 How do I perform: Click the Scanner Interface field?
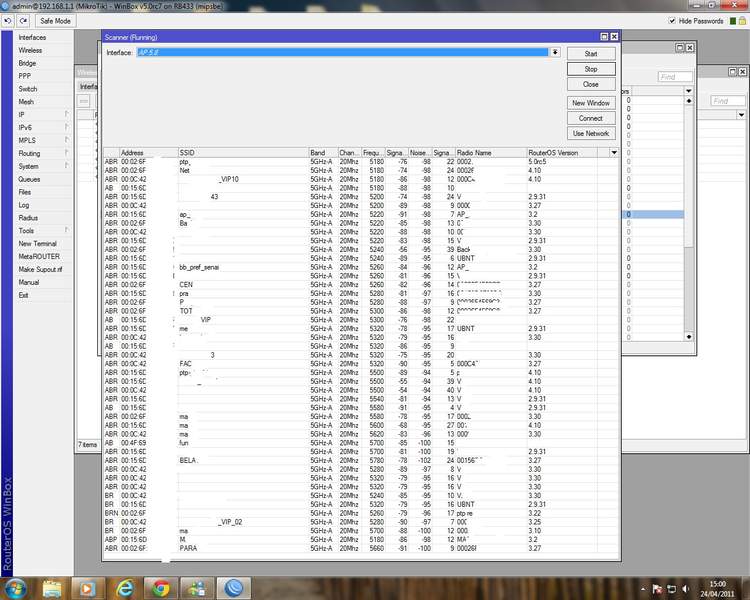pyautogui.click(x=342, y=52)
